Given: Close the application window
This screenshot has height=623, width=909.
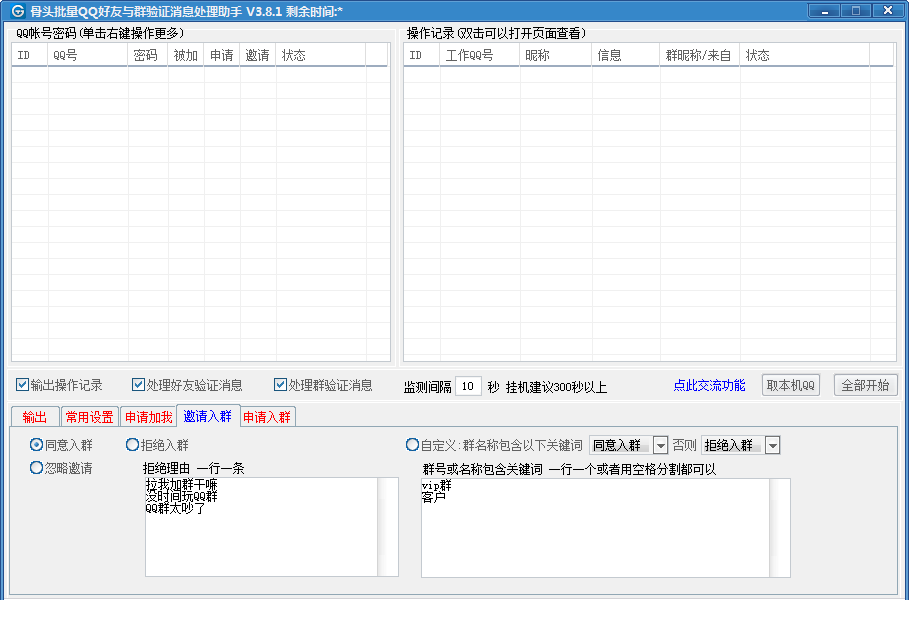Looking at the screenshot, I should [x=888, y=11].
